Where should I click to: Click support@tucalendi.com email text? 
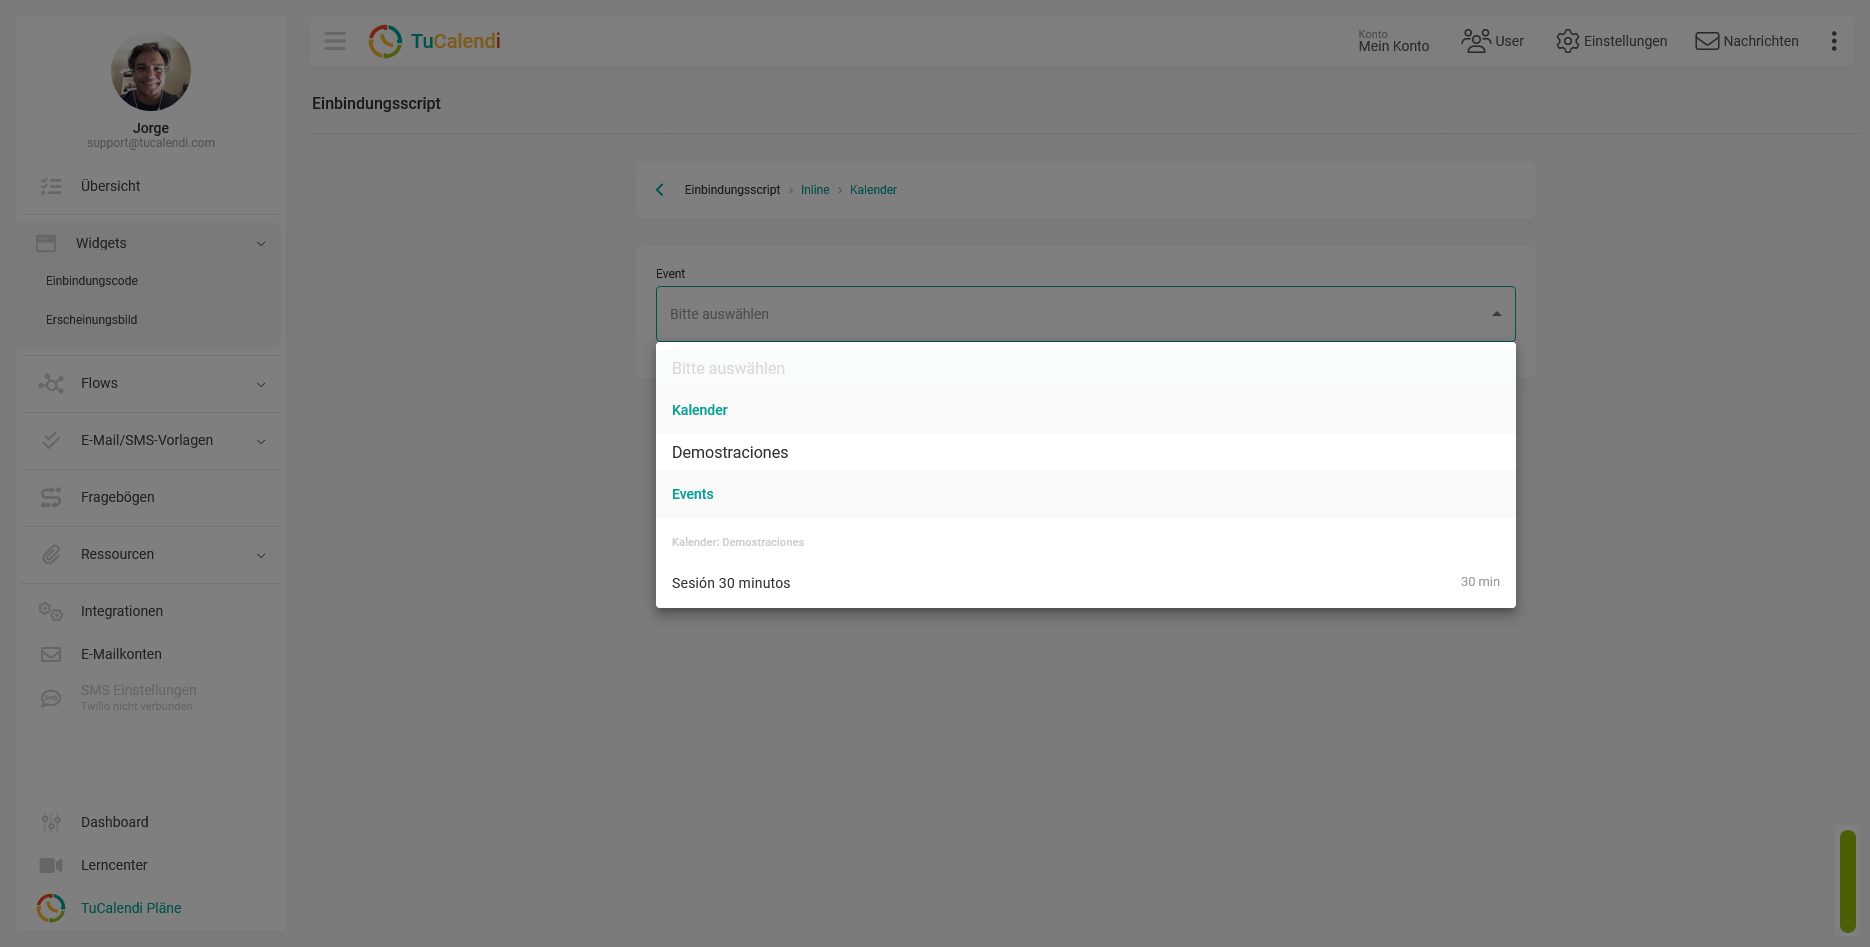151,143
